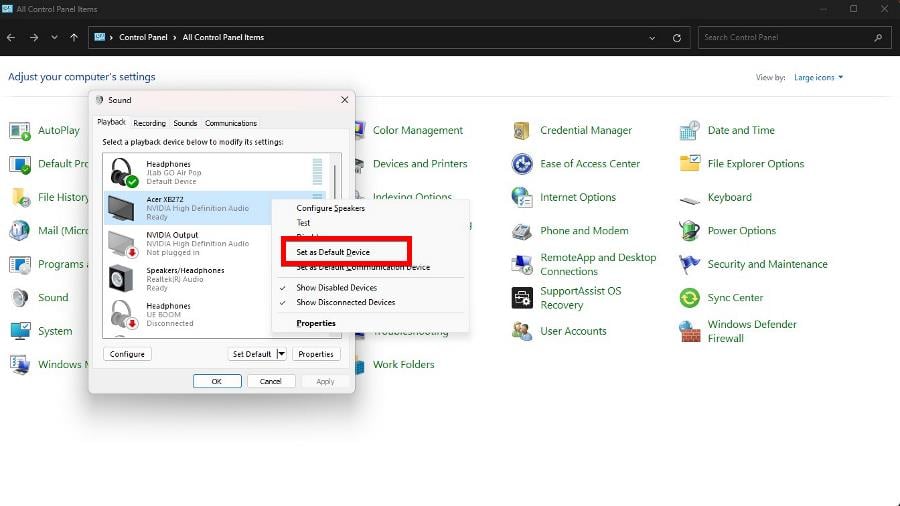Open the Sync Center icon
This screenshot has height=506, width=900.
[x=689, y=298]
